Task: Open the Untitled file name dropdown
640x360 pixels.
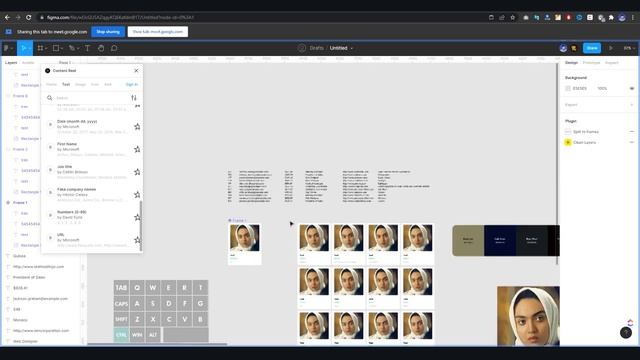Action: coord(352,48)
